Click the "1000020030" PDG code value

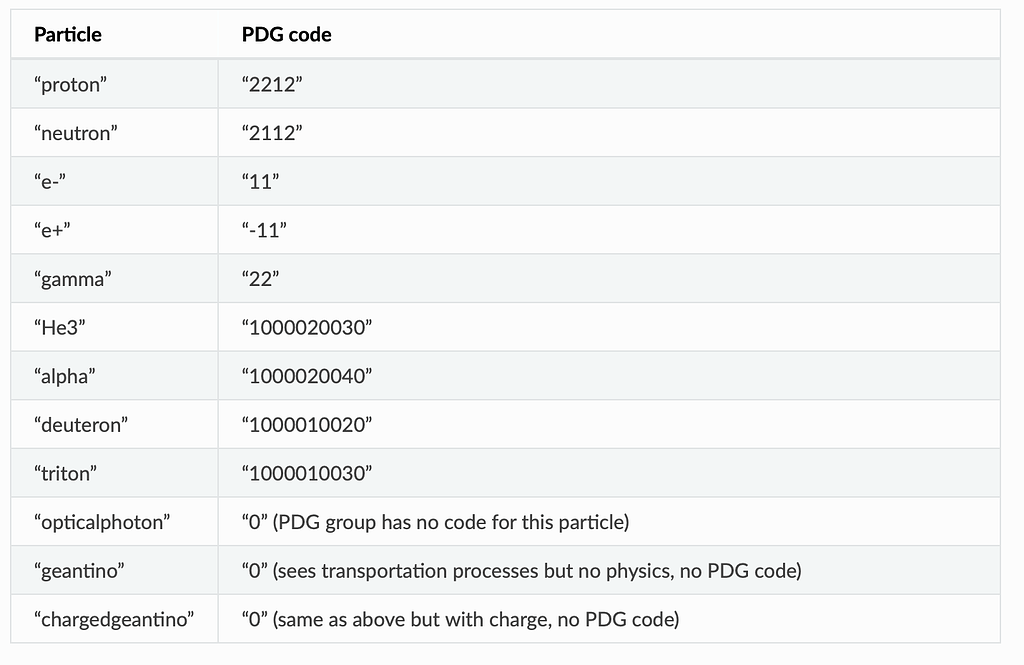tap(307, 327)
